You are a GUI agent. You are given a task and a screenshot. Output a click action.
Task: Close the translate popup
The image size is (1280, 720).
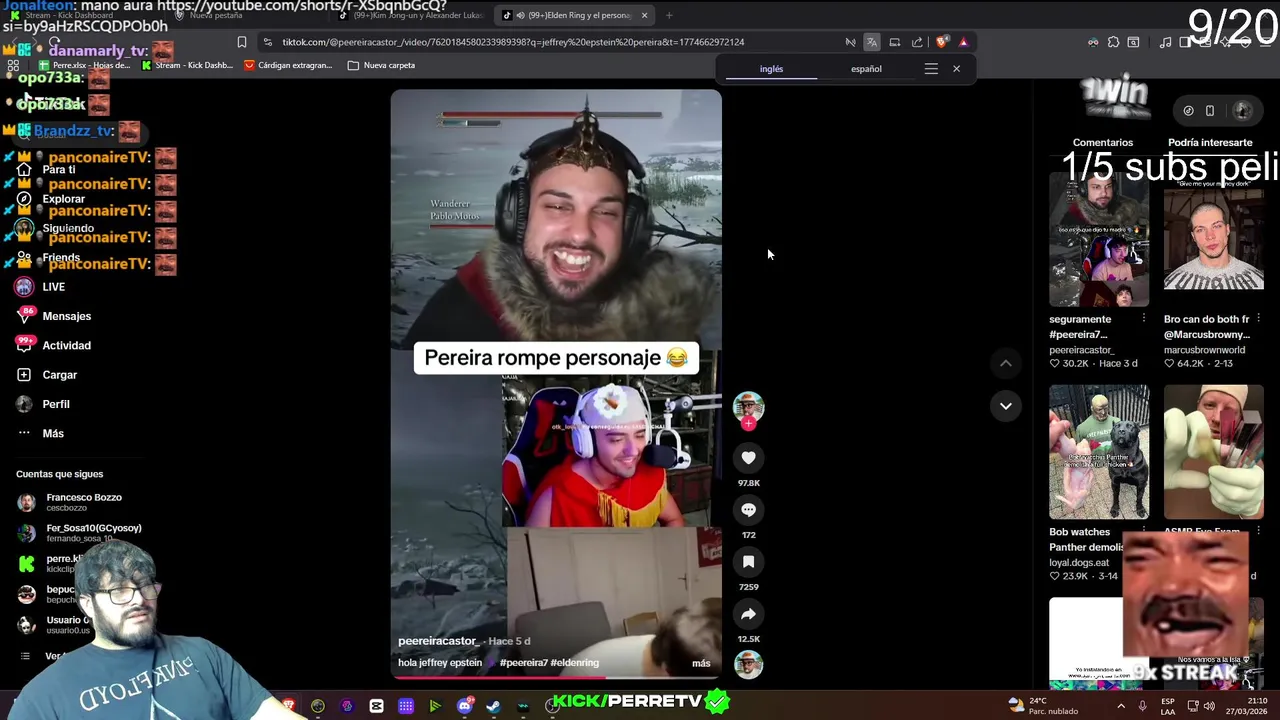click(x=956, y=69)
